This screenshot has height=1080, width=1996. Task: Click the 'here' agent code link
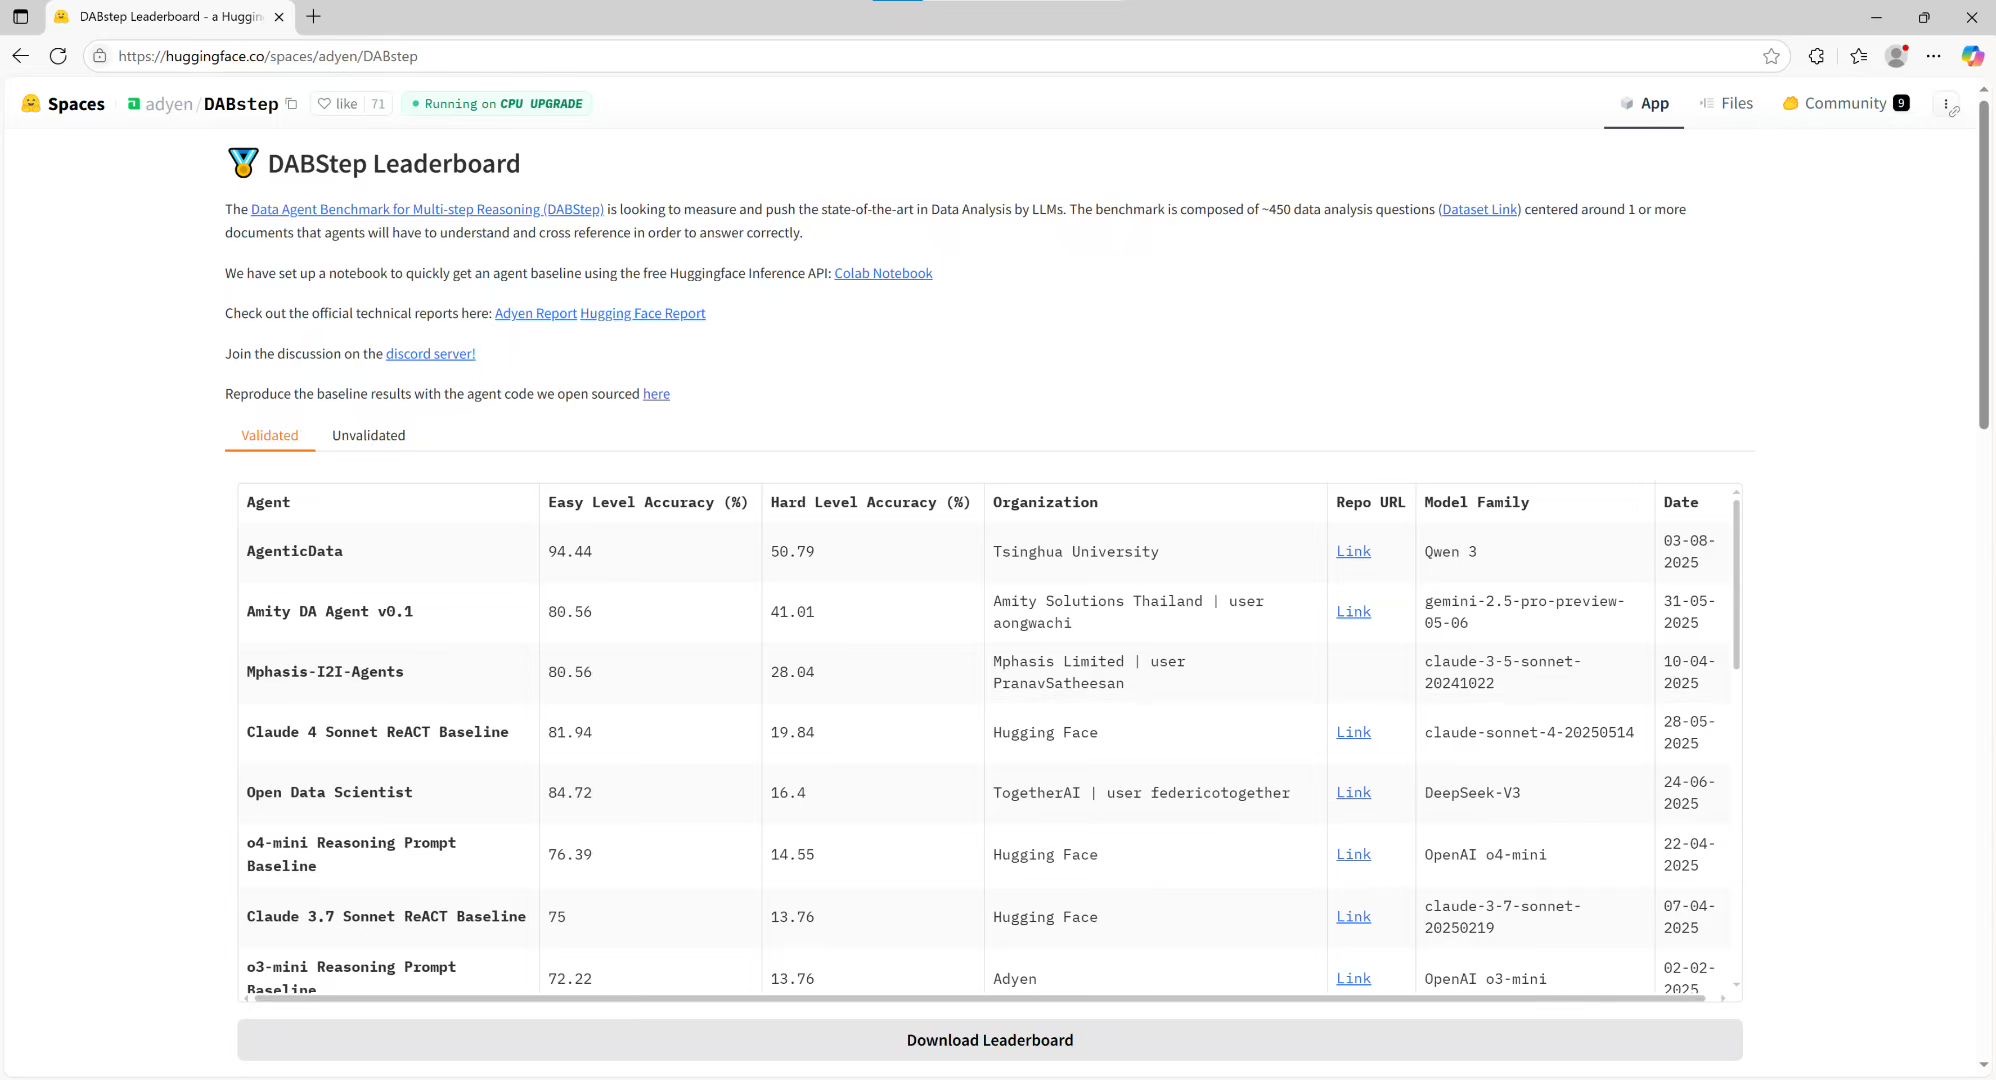[656, 394]
